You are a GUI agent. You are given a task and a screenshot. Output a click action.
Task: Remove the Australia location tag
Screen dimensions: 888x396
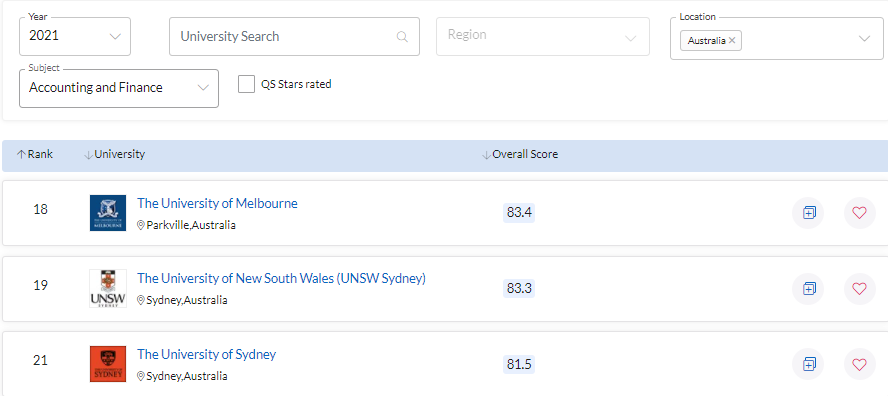[x=732, y=40]
